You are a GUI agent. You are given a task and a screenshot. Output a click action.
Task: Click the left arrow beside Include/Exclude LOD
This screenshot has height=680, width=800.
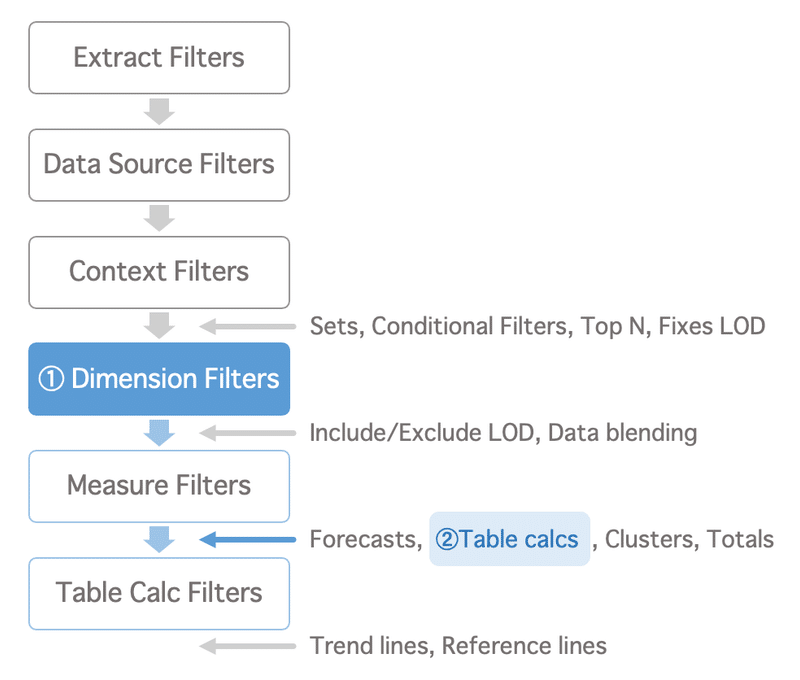(247, 433)
